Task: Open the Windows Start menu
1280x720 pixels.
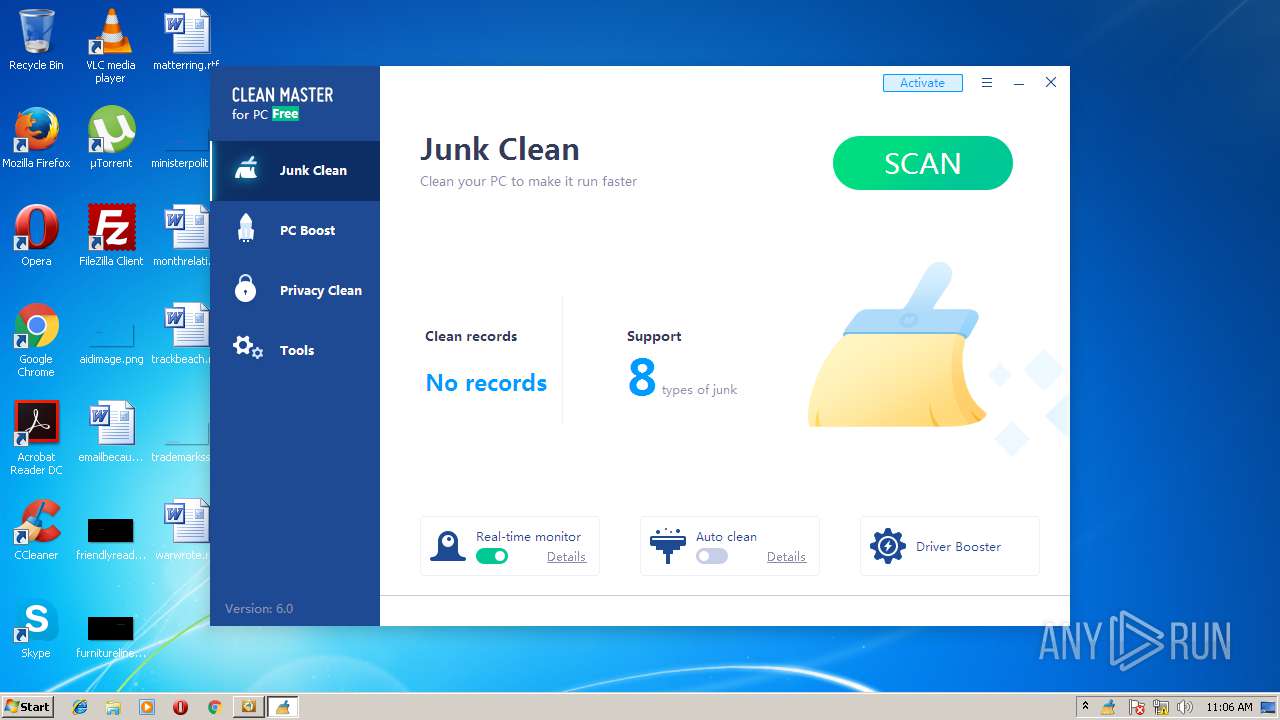Action: (x=27, y=706)
